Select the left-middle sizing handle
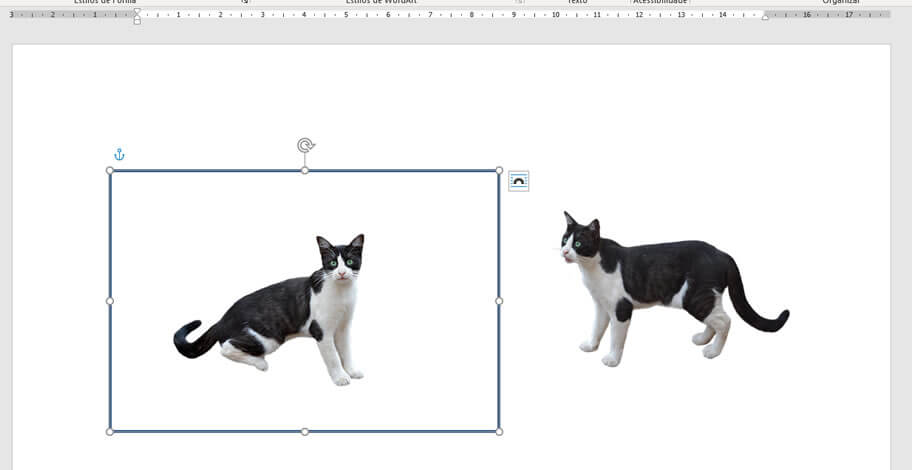Image resolution: width=912 pixels, height=470 pixels. pyautogui.click(x=110, y=301)
